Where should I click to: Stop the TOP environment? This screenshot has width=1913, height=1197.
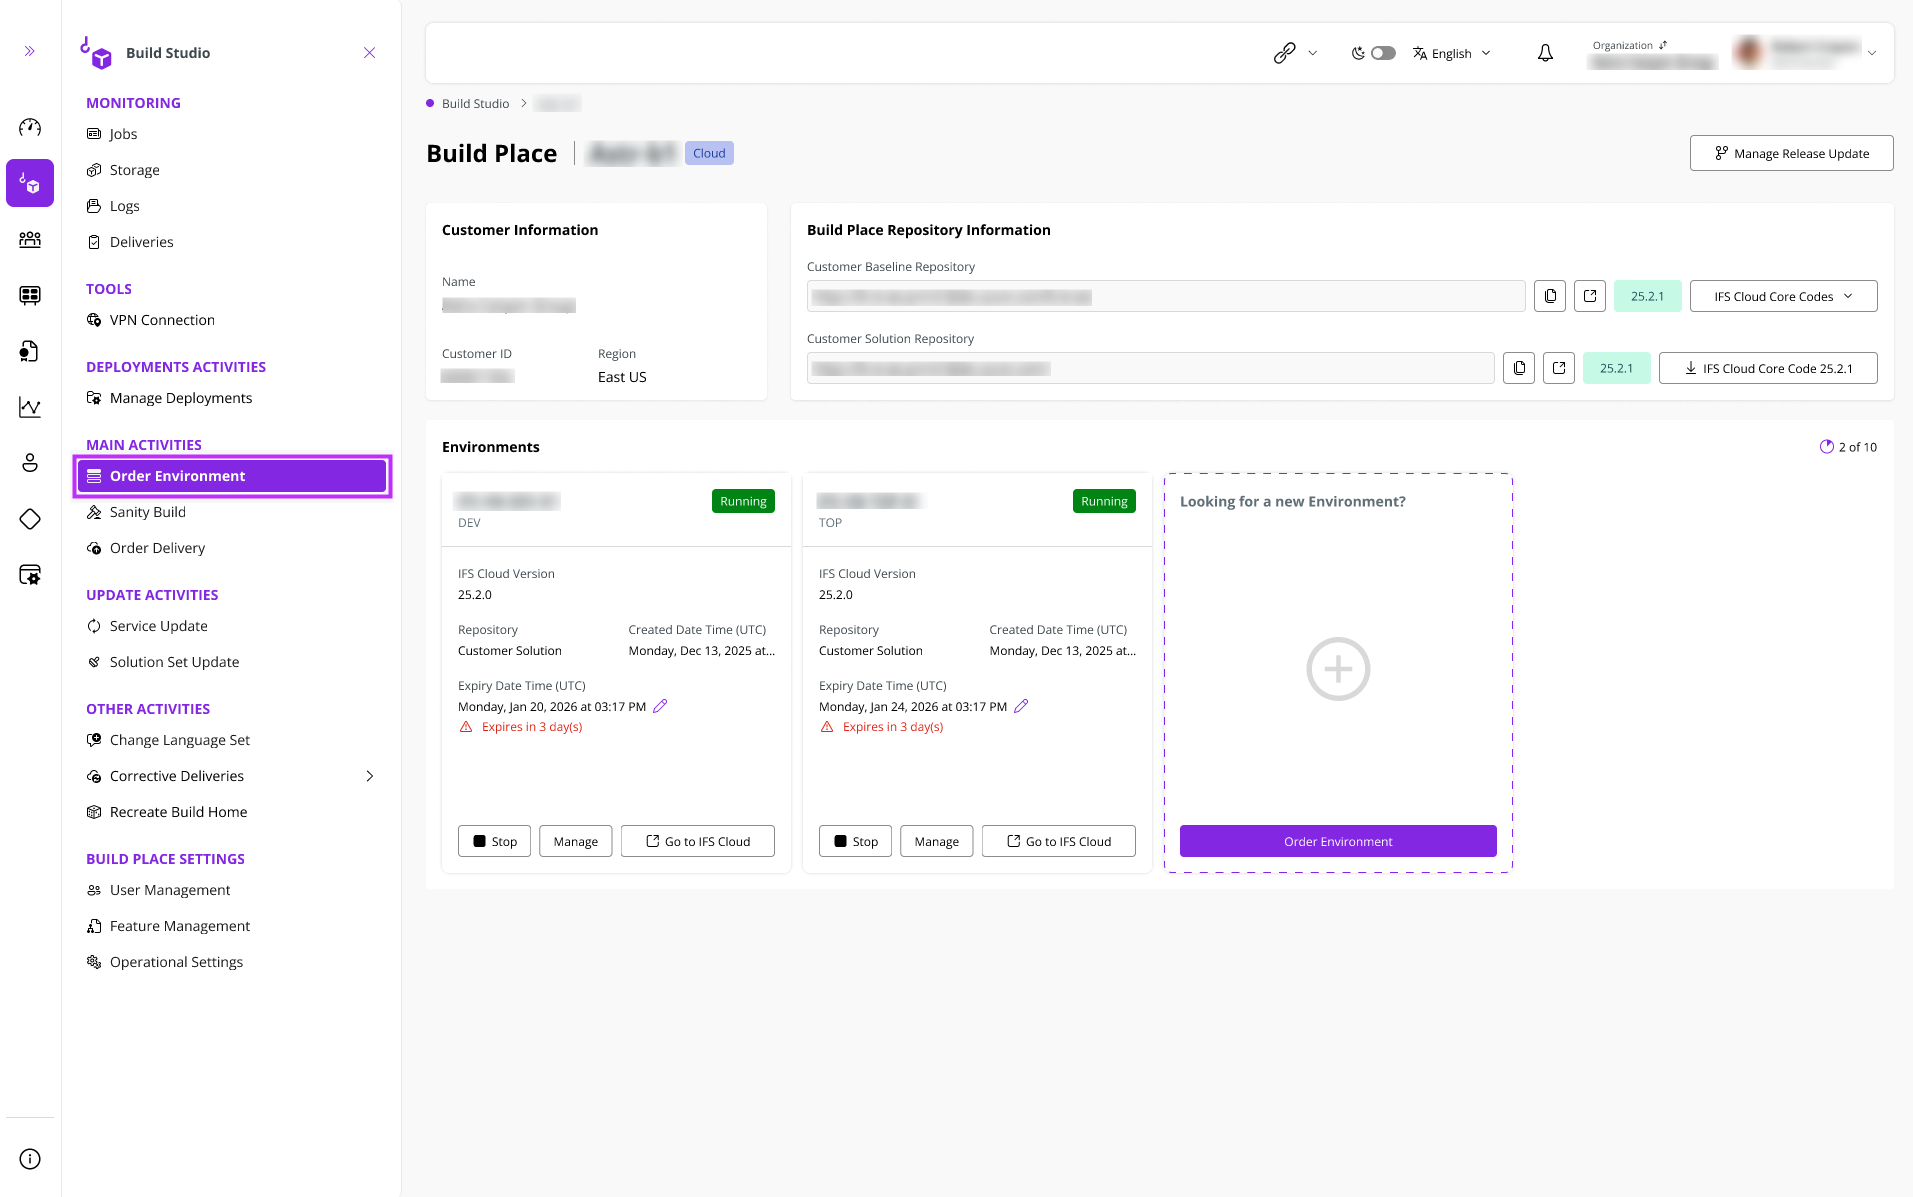(855, 841)
